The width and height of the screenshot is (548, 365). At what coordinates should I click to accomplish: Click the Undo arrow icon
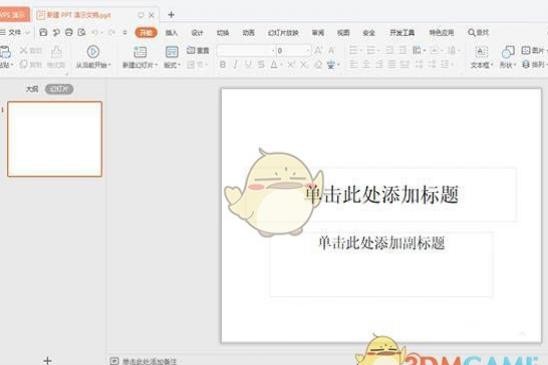click(95, 33)
